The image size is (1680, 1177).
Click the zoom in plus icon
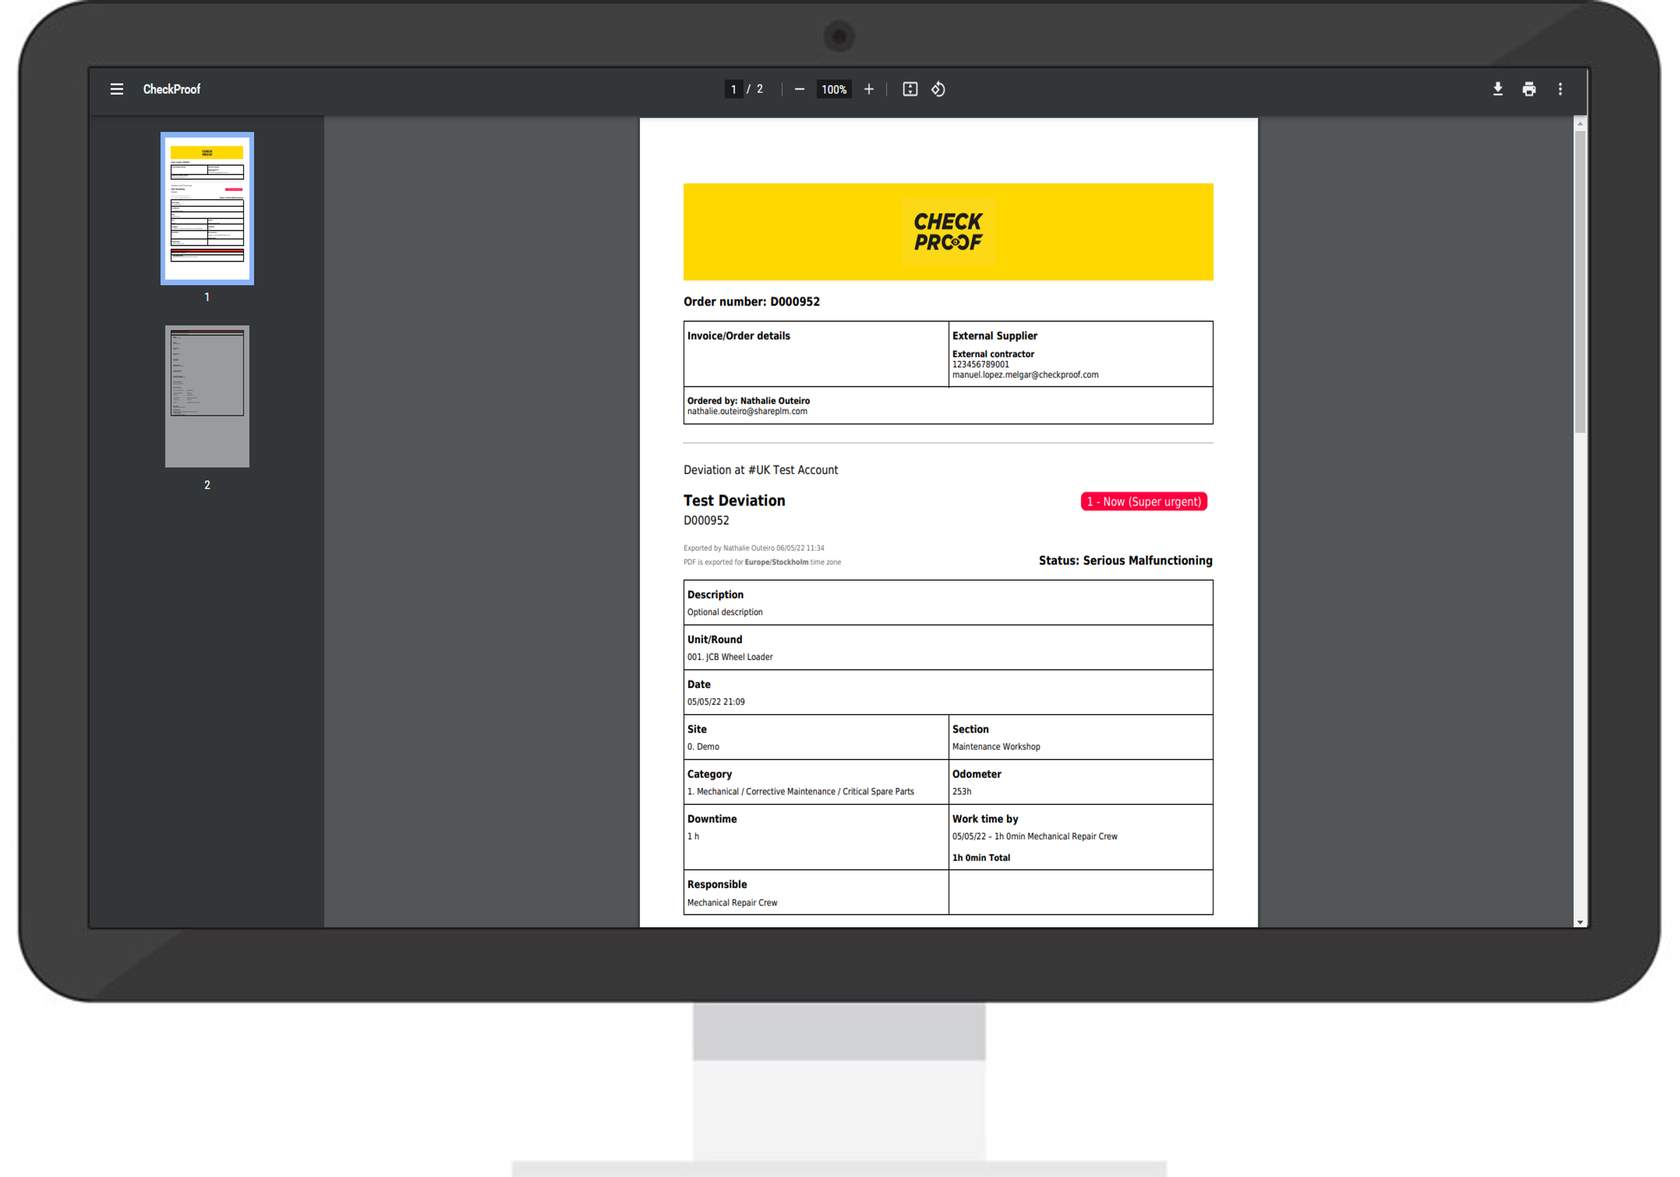pos(869,89)
